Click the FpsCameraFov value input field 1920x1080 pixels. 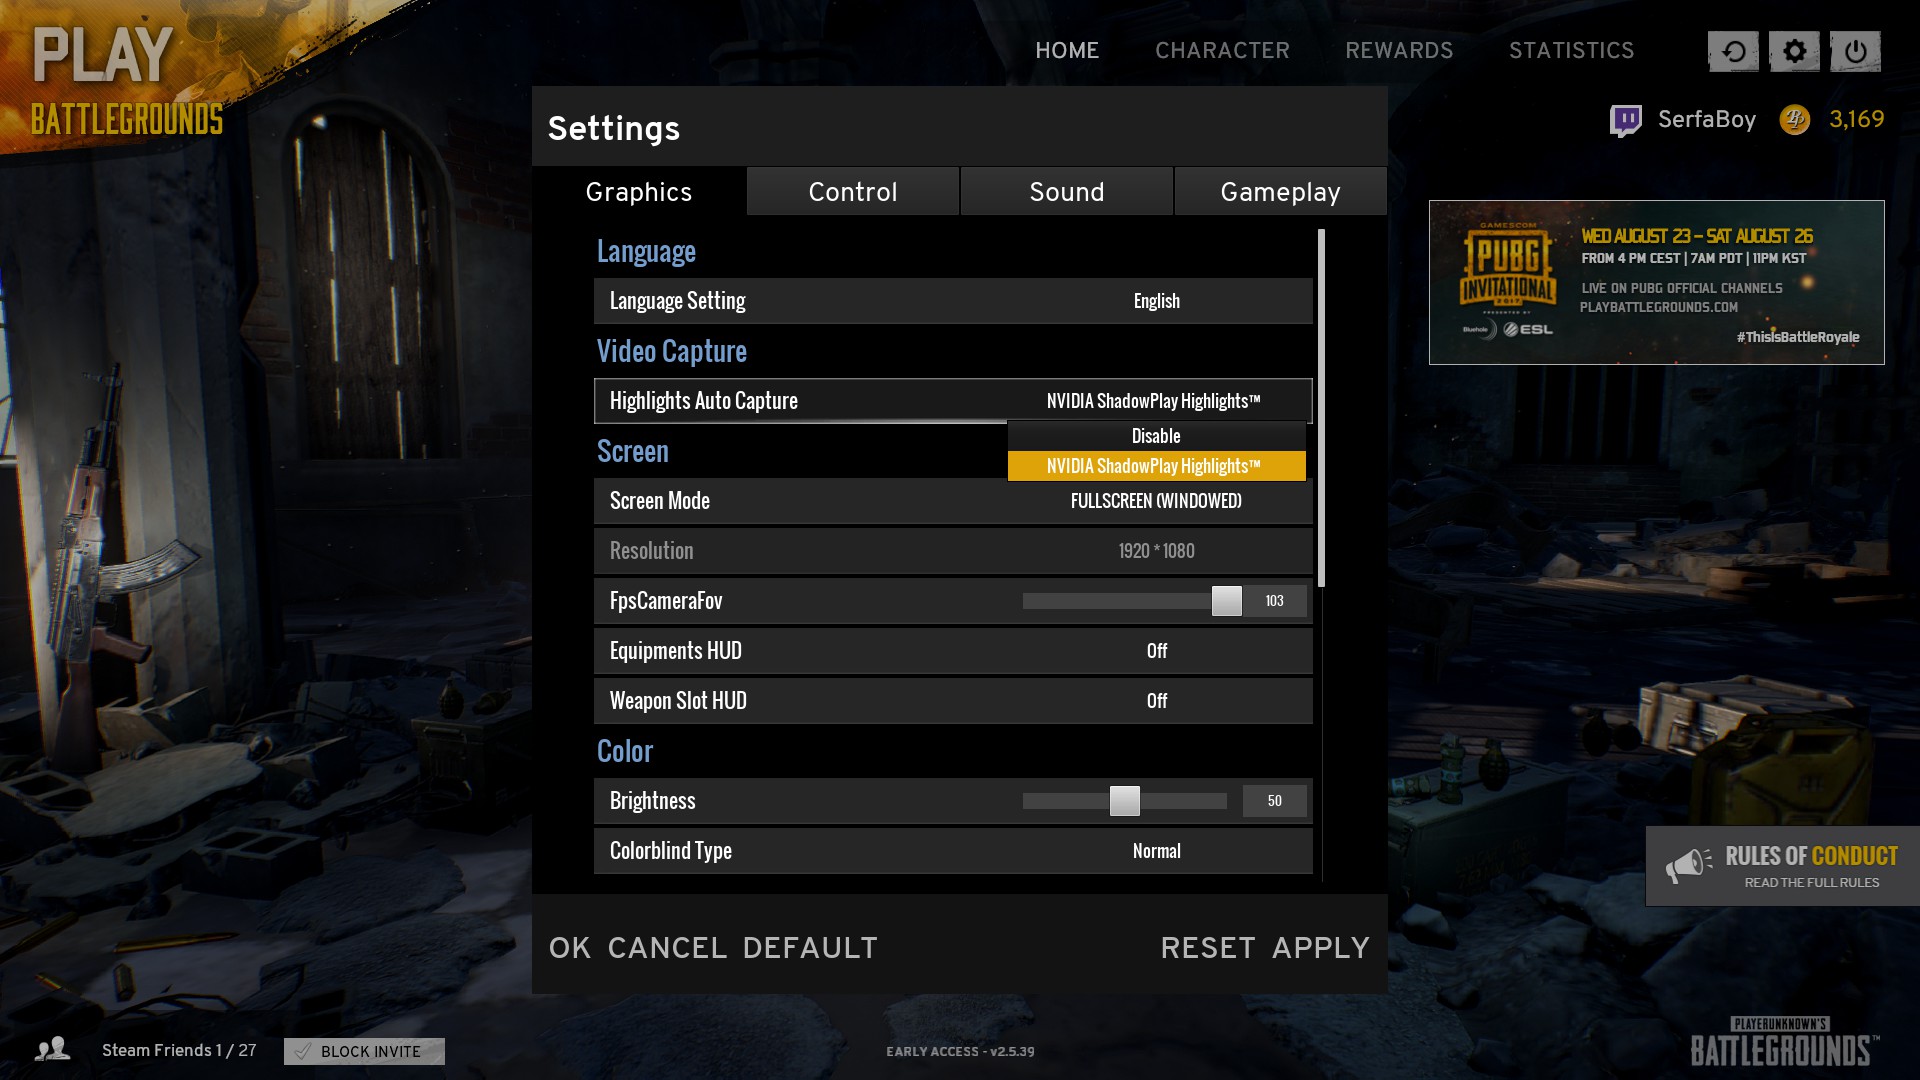[1273, 600]
